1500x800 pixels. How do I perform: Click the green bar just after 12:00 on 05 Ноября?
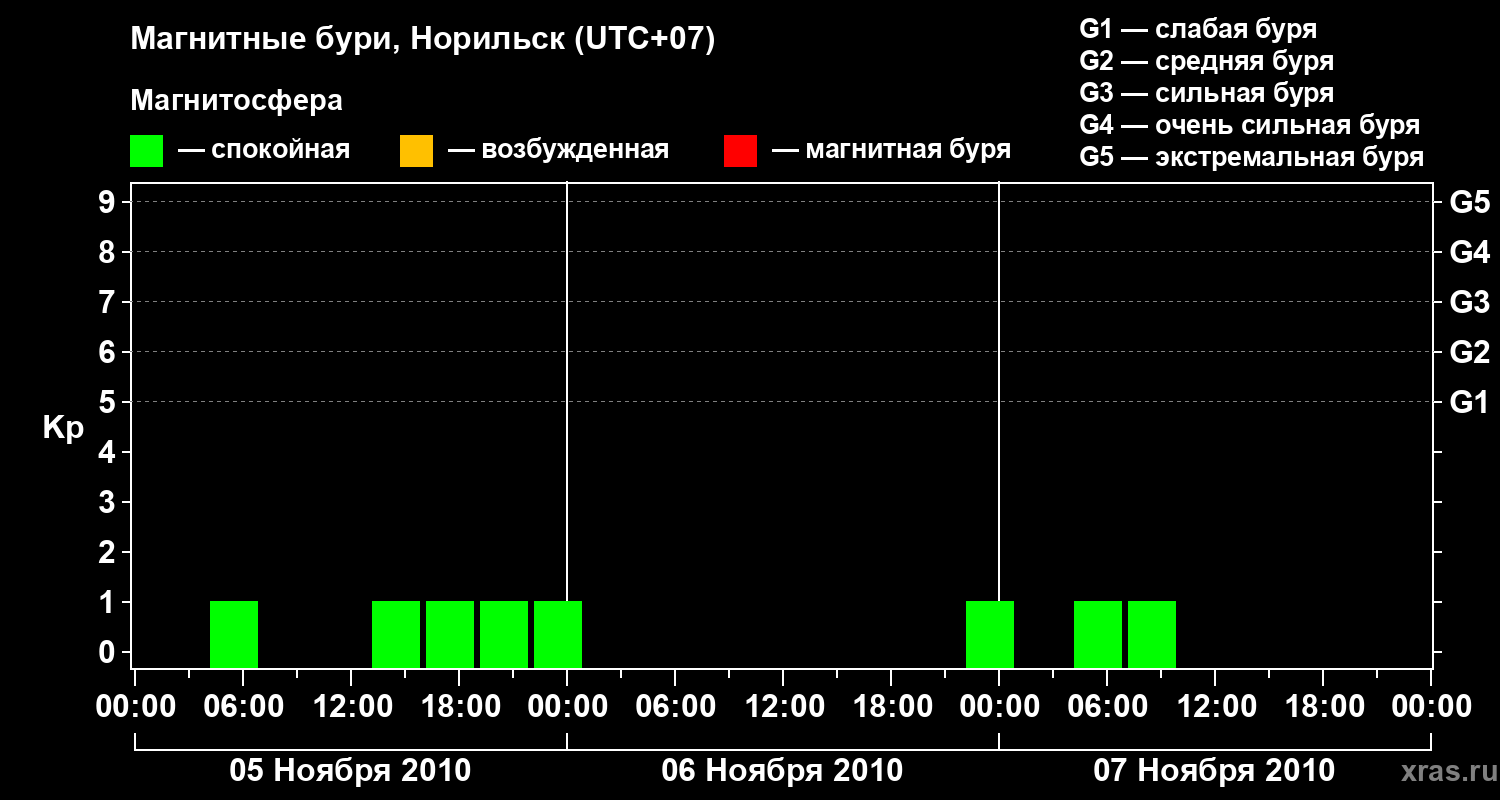click(x=396, y=634)
